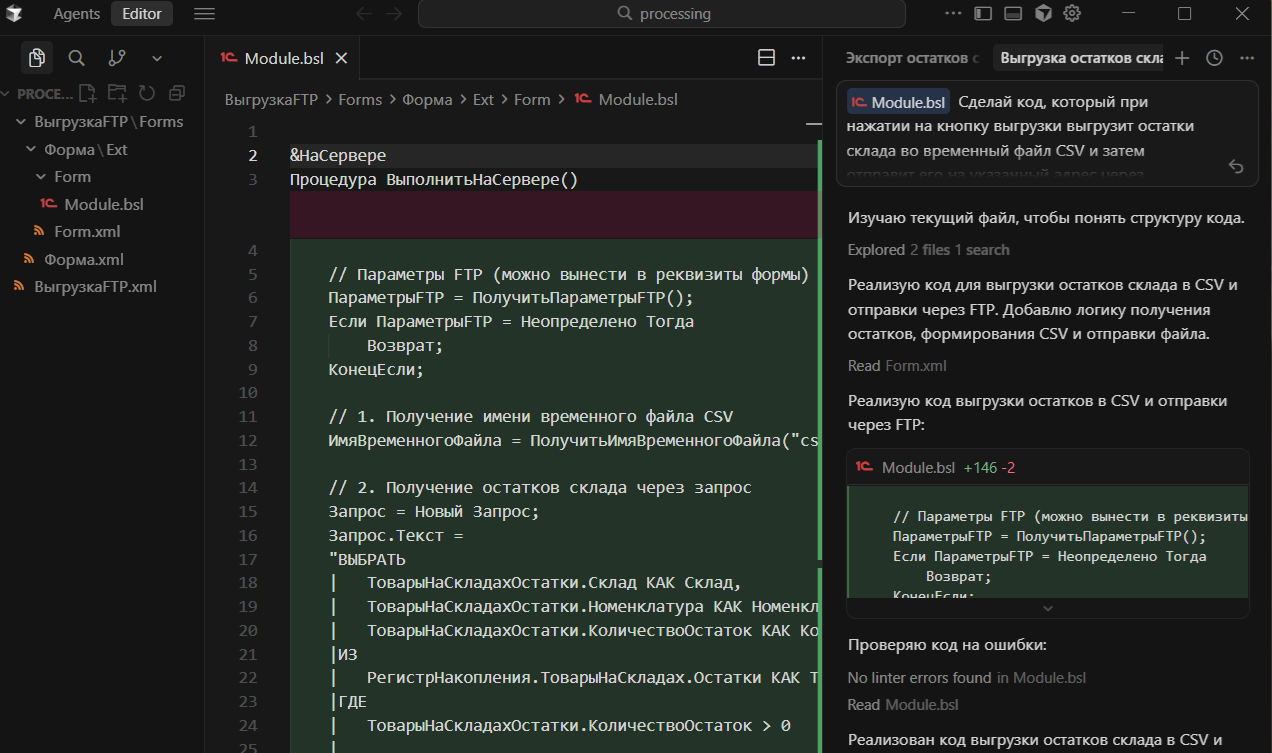Image resolution: width=1272 pixels, height=753 pixels.
Task: Open the Search view icon
Action: [76, 58]
